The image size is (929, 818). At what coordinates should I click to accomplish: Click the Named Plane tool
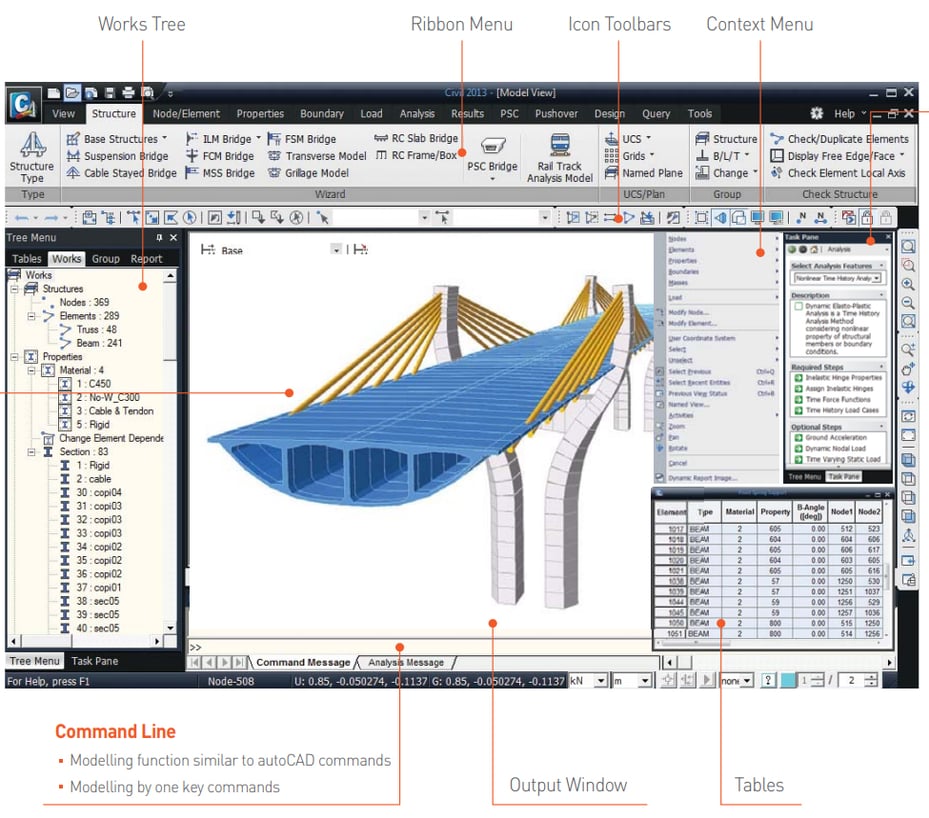coord(644,173)
